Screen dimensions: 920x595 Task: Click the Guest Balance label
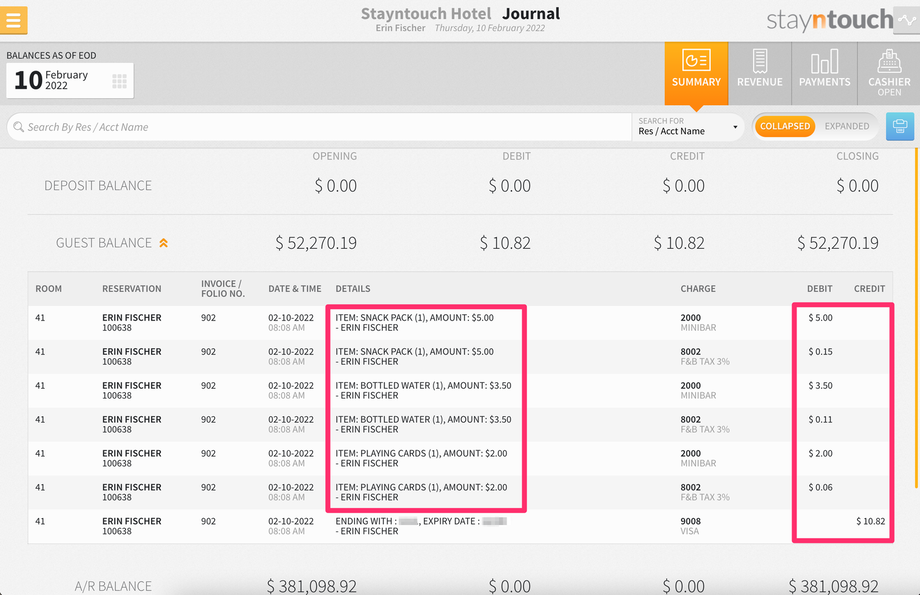pyautogui.click(x=104, y=243)
